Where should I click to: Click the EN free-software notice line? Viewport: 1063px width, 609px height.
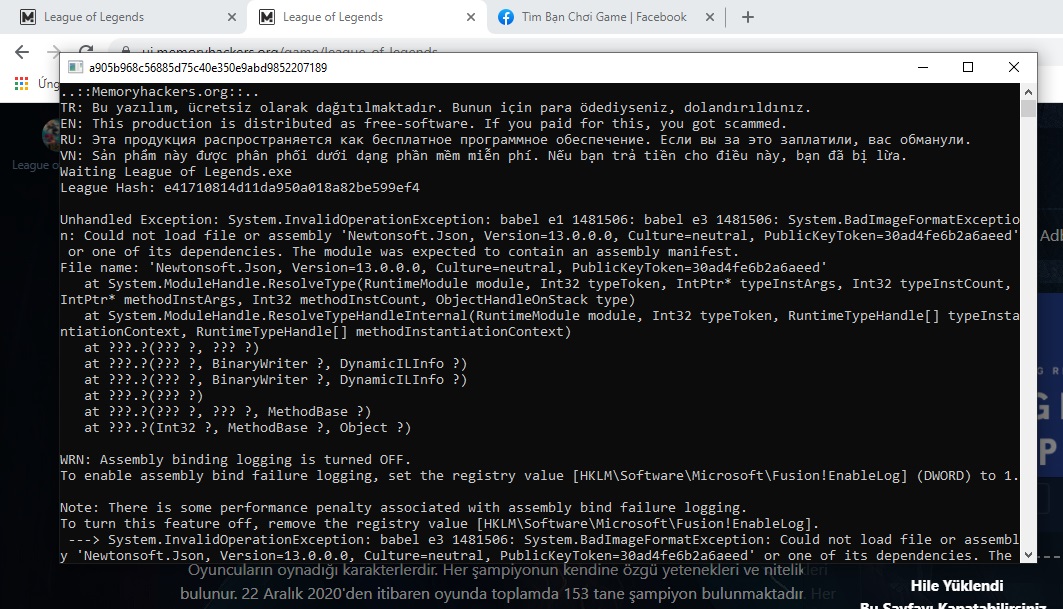[424, 123]
